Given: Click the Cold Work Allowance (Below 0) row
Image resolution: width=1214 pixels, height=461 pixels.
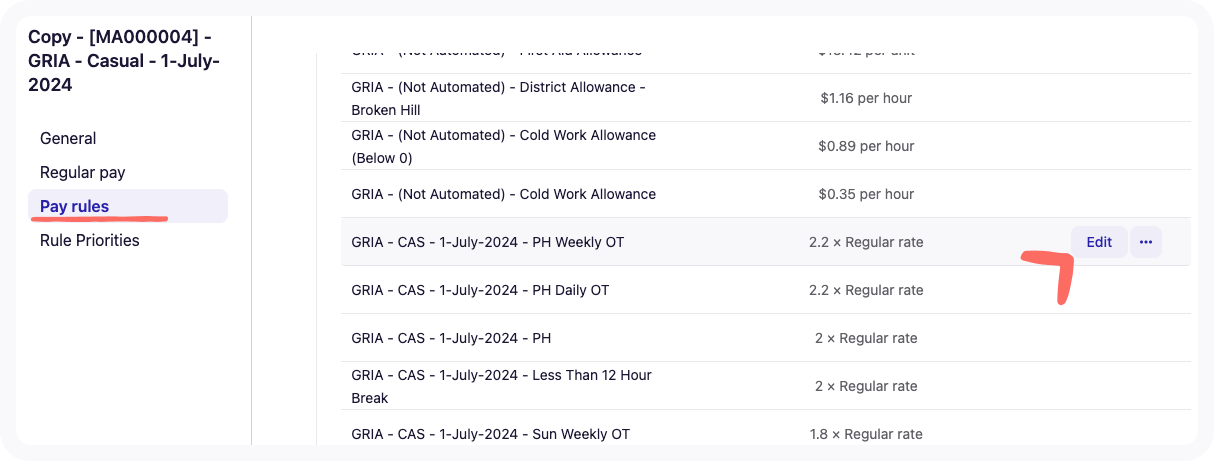Looking at the screenshot, I should (x=766, y=146).
